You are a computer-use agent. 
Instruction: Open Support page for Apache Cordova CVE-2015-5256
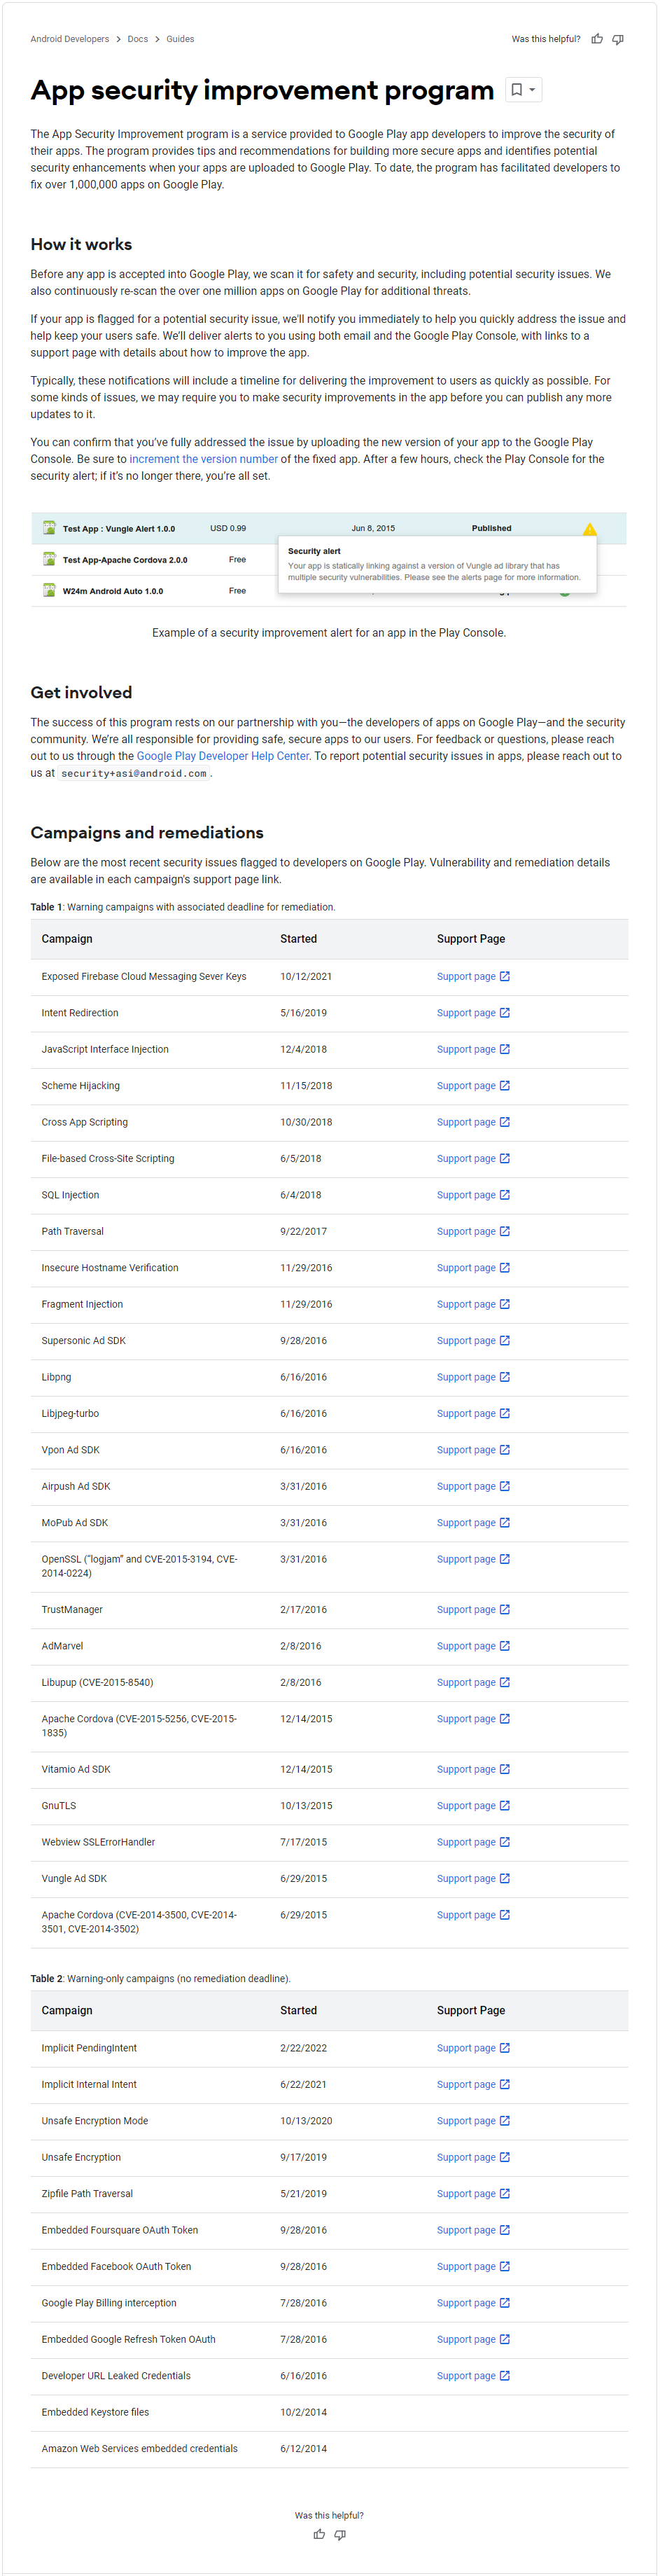(x=473, y=1719)
